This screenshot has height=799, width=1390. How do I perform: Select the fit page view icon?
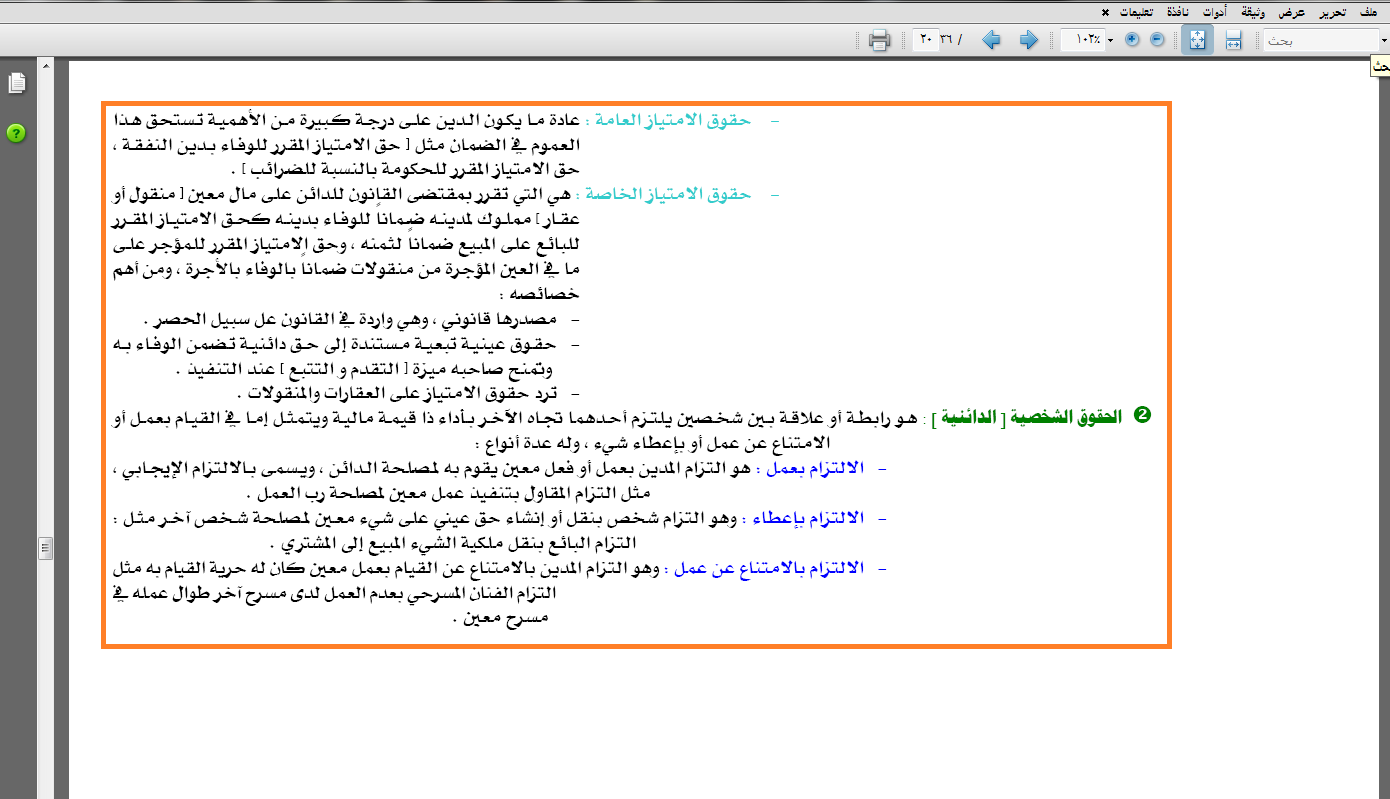pyautogui.click(x=1197, y=40)
